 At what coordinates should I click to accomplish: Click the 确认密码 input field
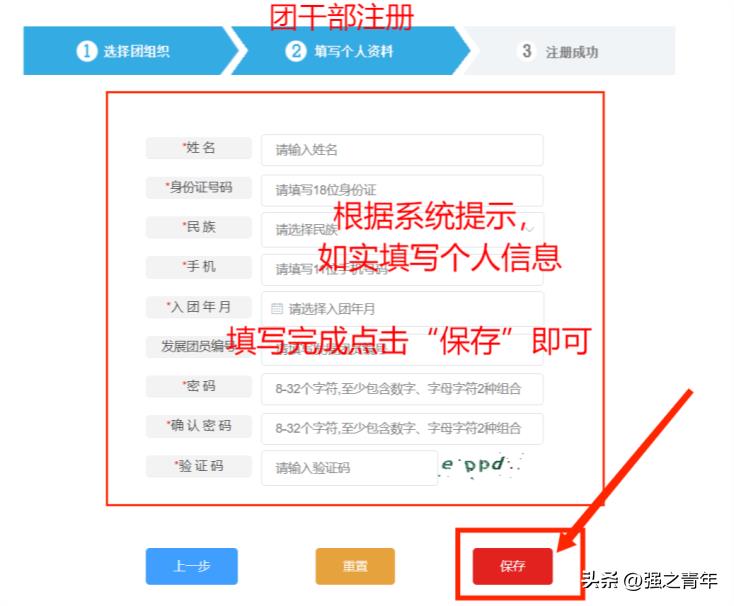pos(401,428)
